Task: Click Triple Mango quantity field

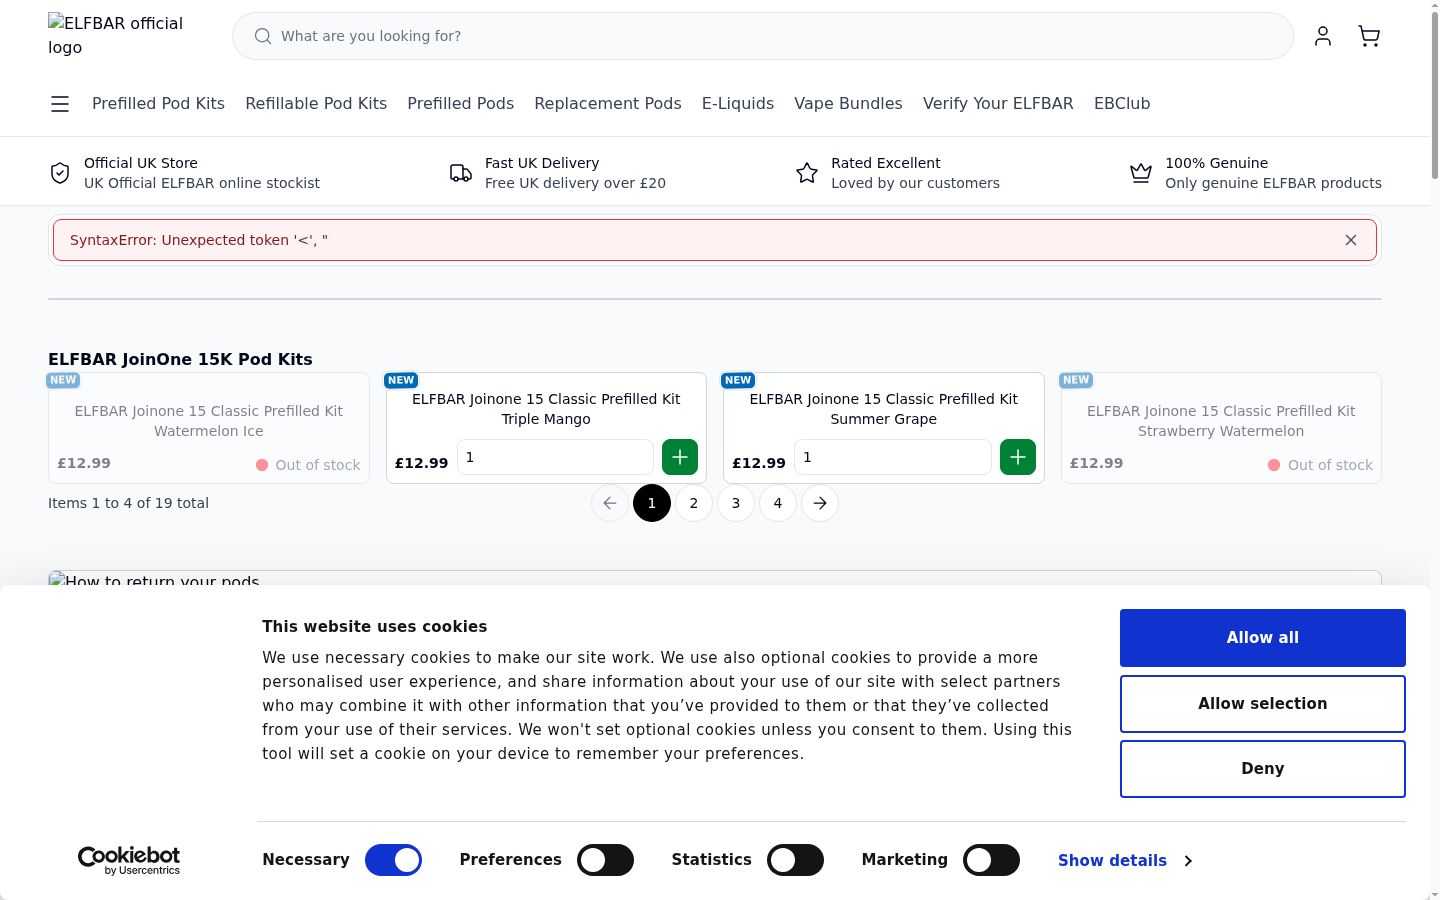Action: (x=555, y=457)
